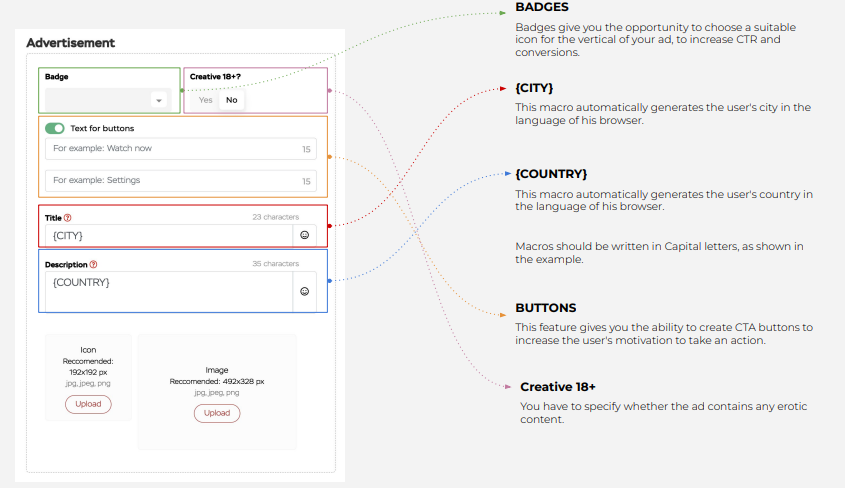This screenshot has height=488, width=845.
Task: Upload an Icon image file
Action: [88, 404]
